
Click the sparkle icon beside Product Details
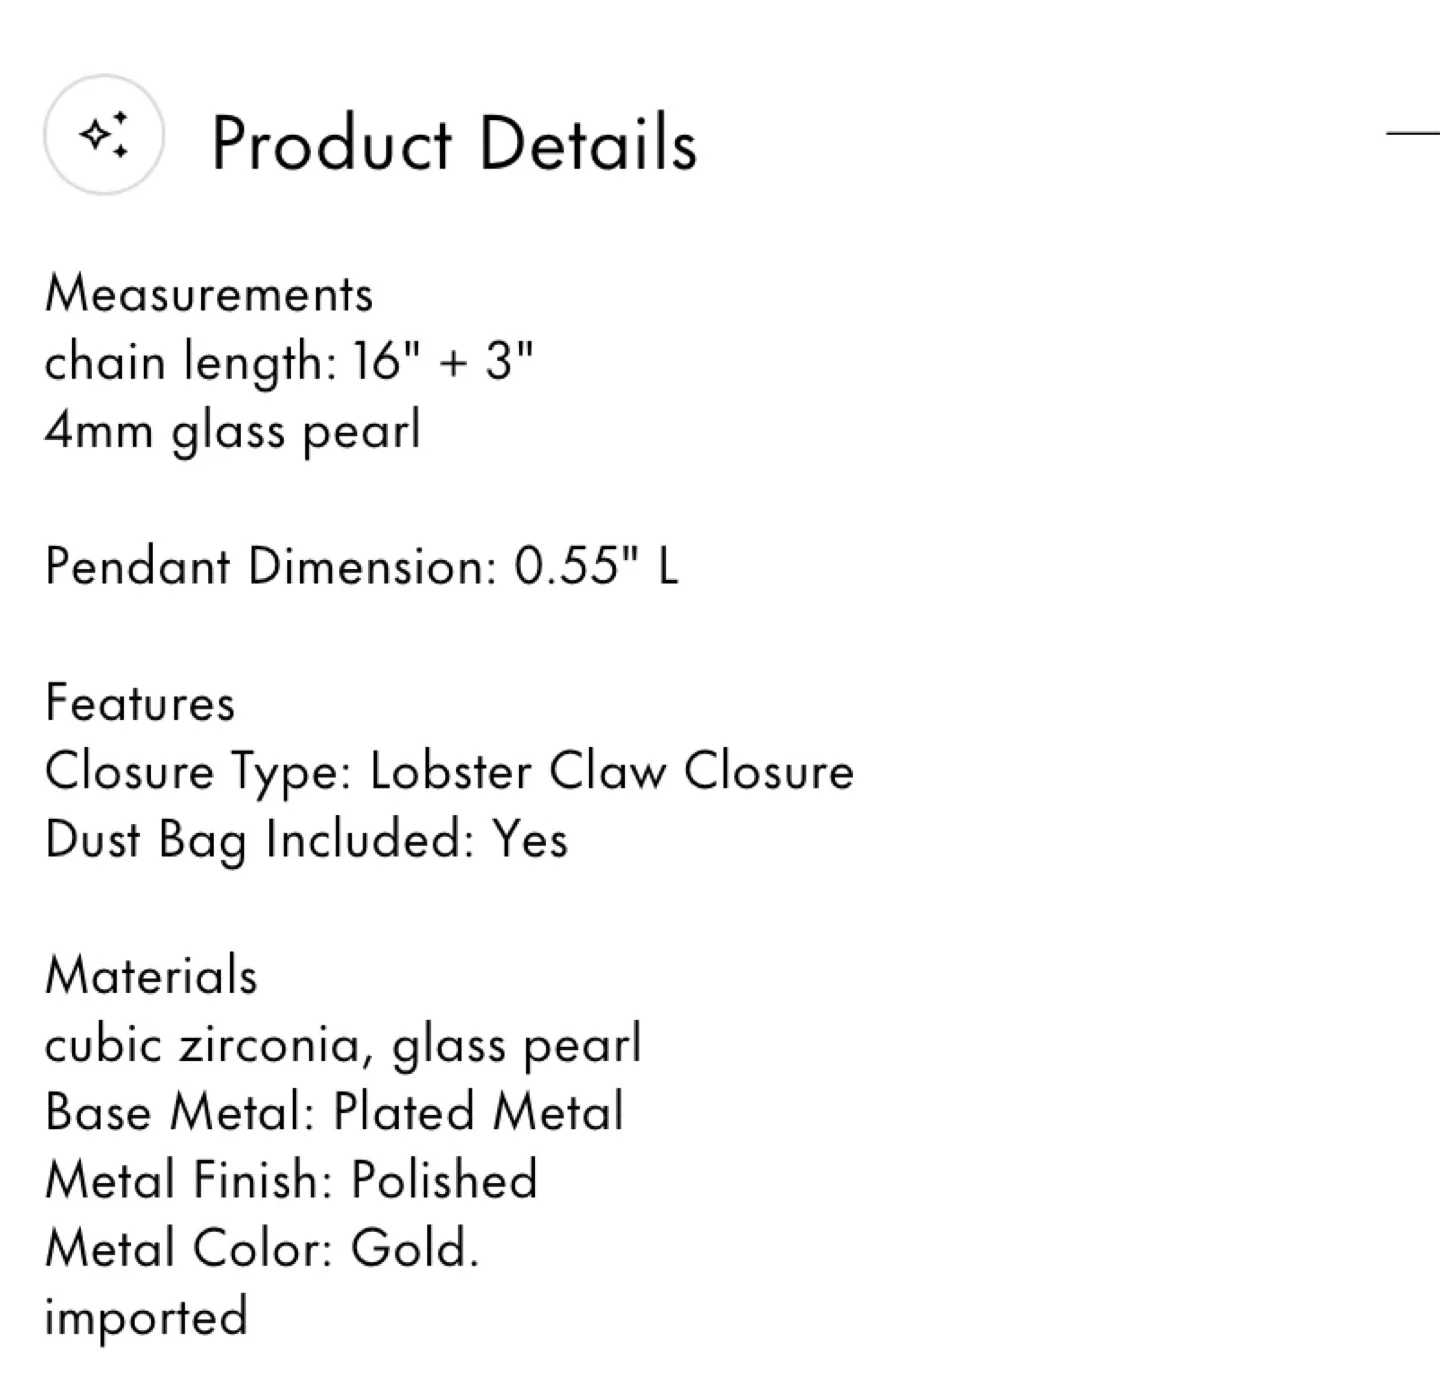pos(104,134)
